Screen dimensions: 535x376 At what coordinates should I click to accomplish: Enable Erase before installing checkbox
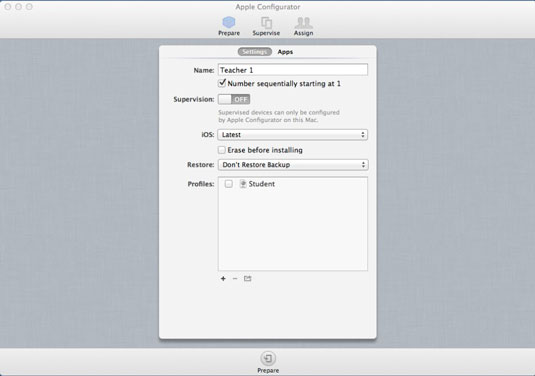click(222, 150)
